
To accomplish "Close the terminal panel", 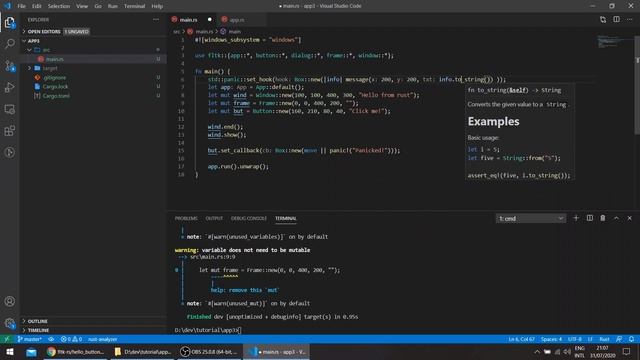I will pos(630,218).
